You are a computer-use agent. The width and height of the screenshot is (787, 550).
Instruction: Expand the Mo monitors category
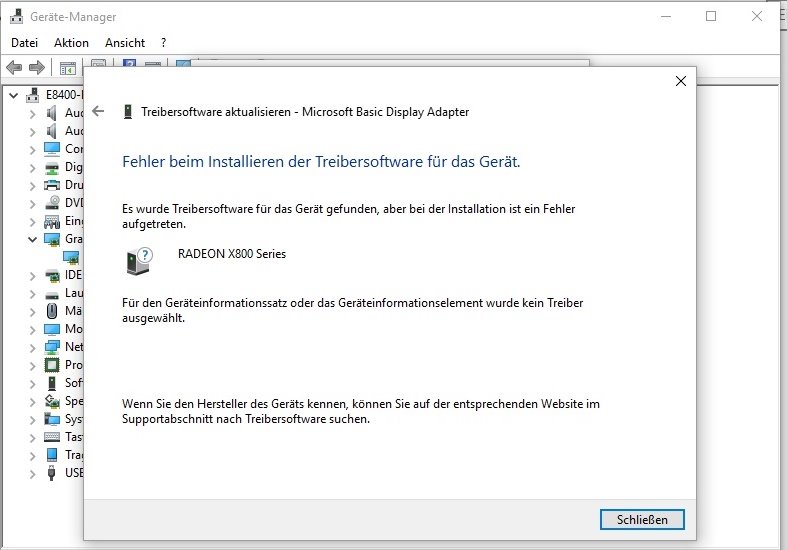(33, 331)
